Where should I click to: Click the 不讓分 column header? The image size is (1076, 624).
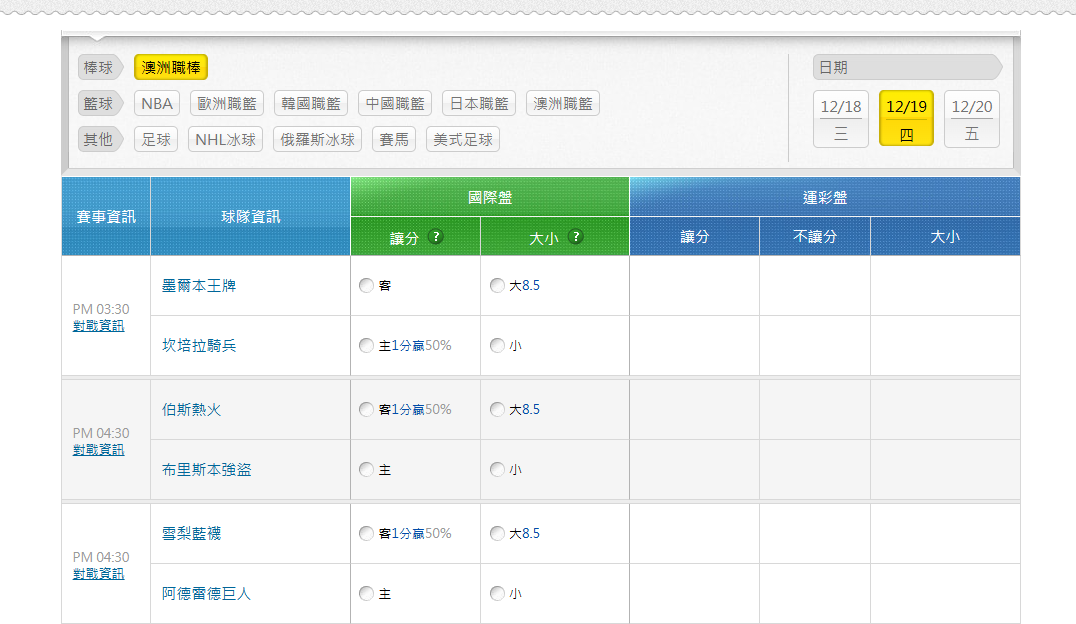815,237
